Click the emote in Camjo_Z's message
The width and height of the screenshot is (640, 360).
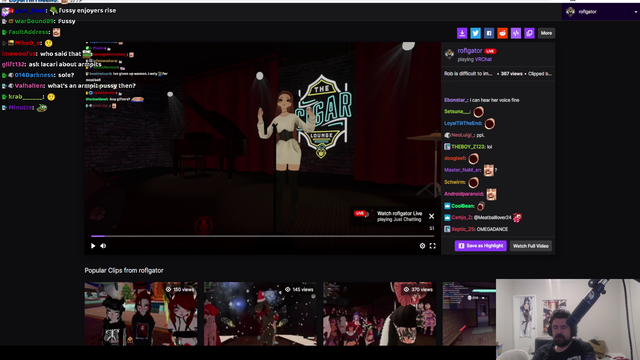click(x=518, y=218)
